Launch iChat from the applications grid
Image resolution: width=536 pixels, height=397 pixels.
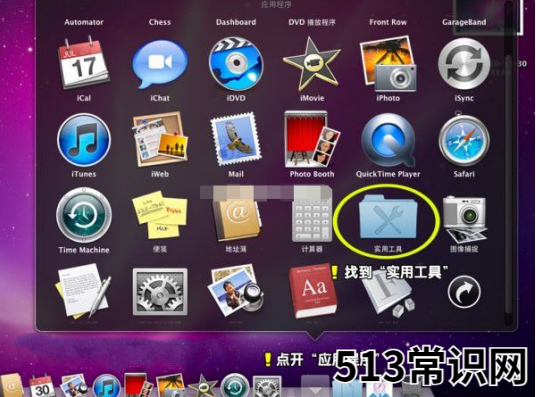click(x=160, y=64)
